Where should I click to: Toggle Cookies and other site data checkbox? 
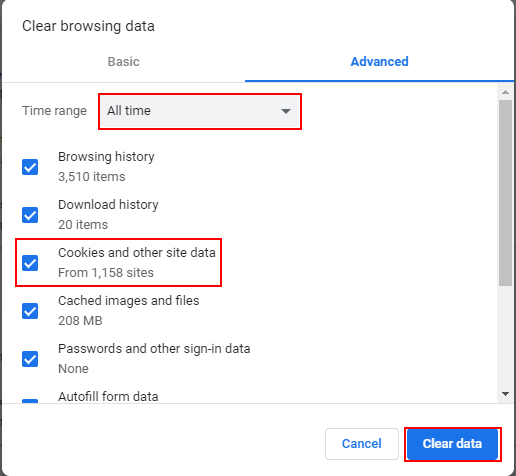pos(30,263)
